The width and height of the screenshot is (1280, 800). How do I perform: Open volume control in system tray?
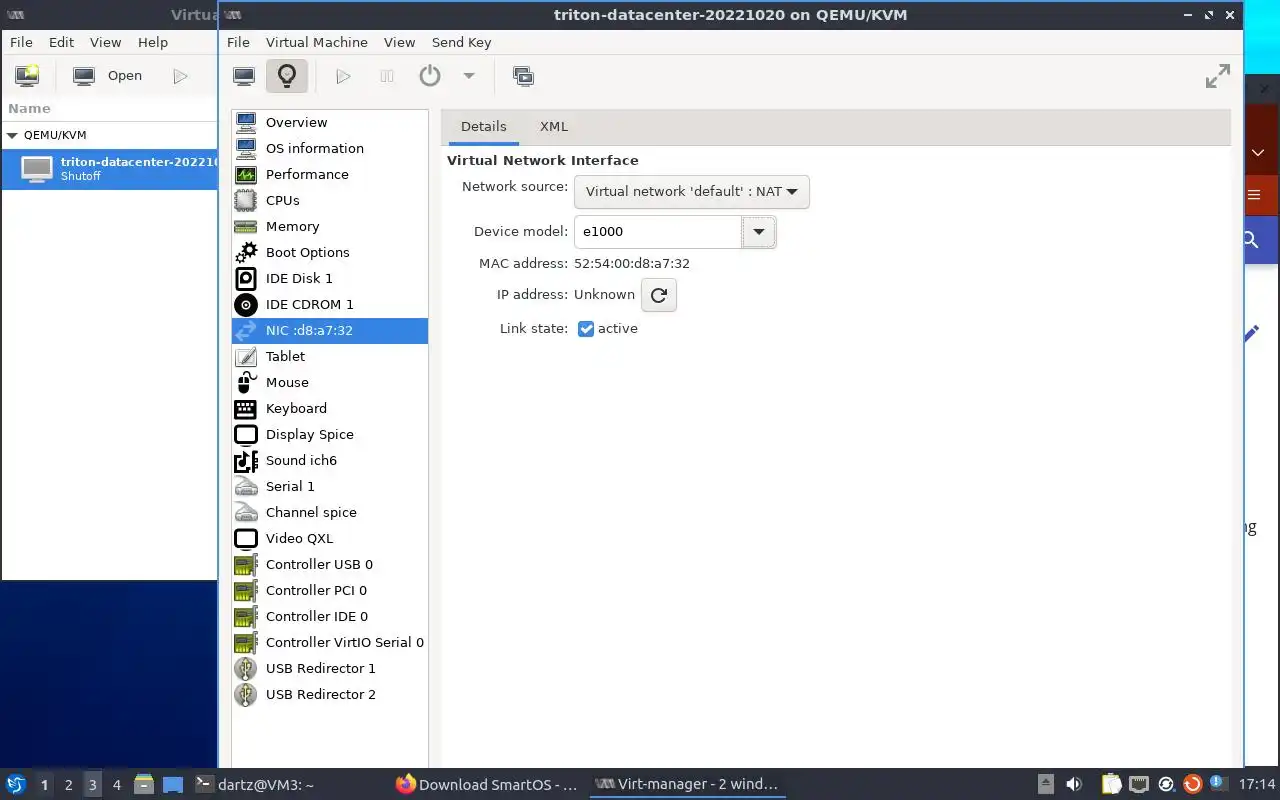(x=1074, y=785)
